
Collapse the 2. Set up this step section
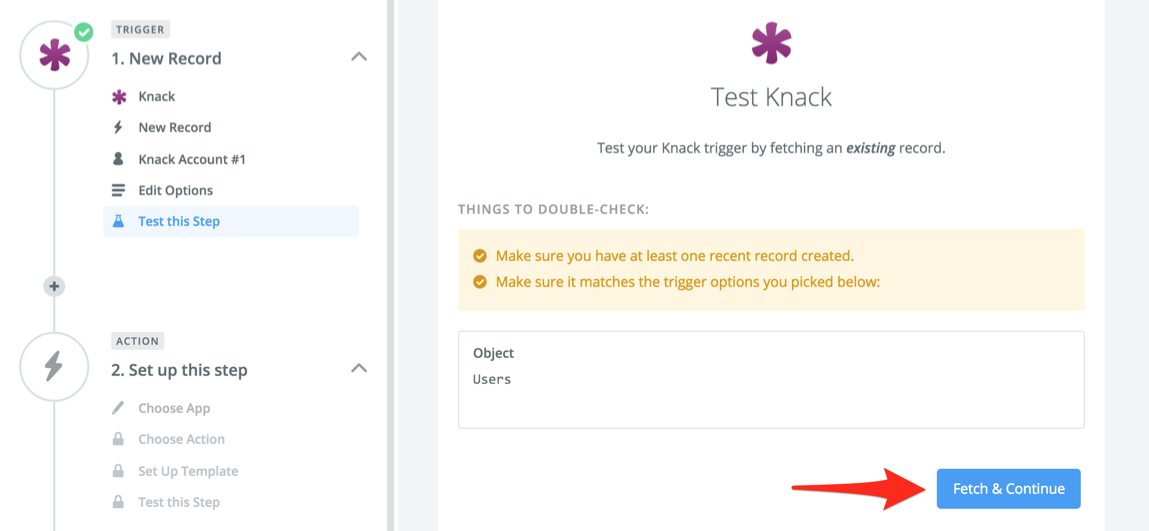(359, 369)
